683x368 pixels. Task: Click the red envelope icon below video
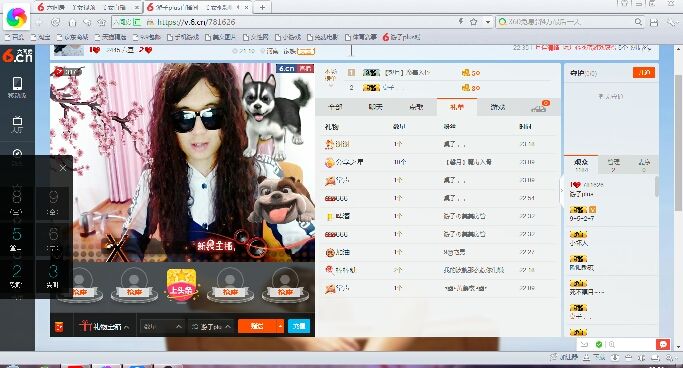(x=59, y=326)
